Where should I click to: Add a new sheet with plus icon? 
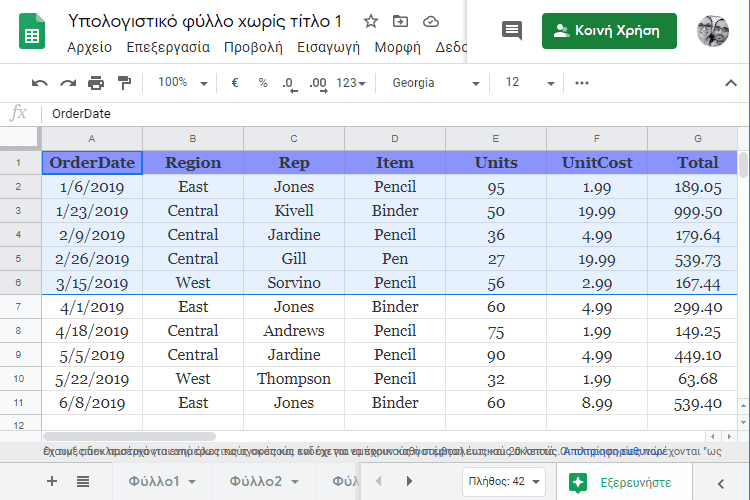click(52, 481)
